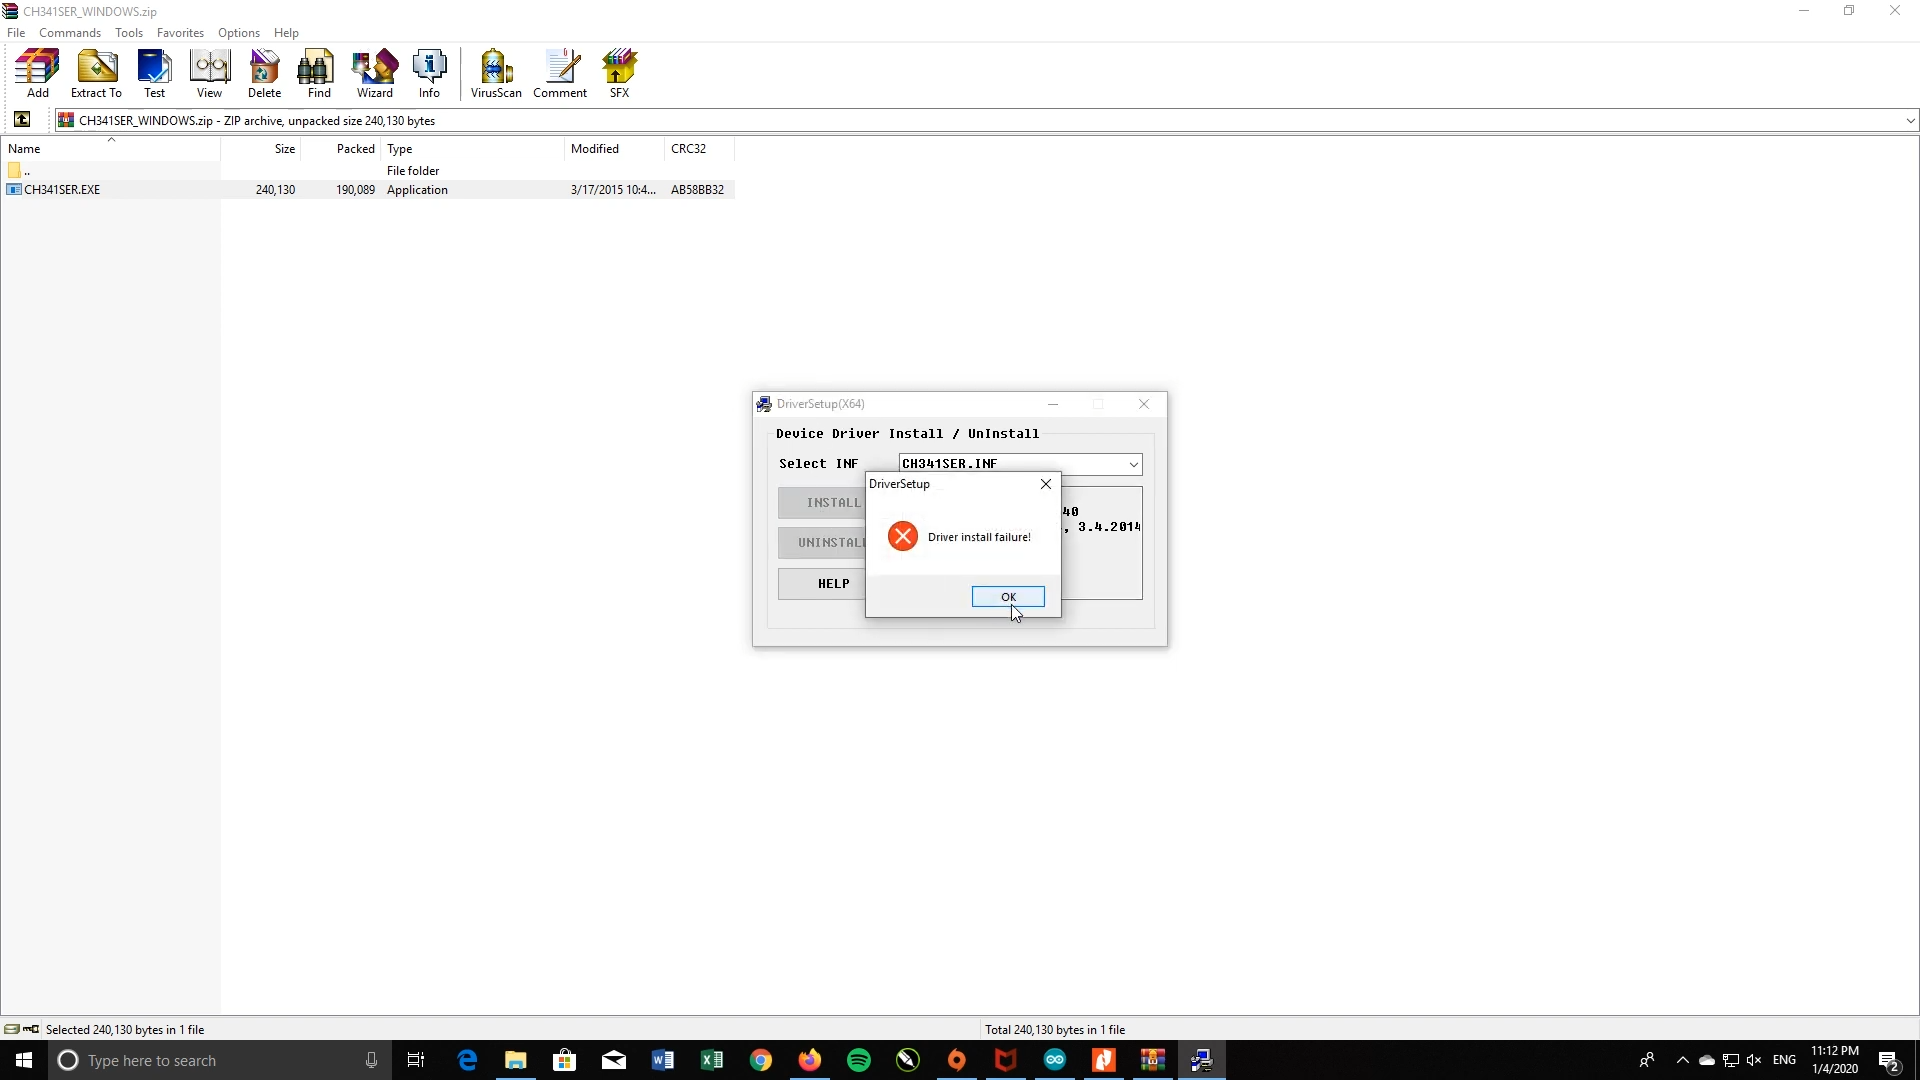This screenshot has width=1920, height=1080.
Task: Open the Options menu
Action: coord(239,33)
